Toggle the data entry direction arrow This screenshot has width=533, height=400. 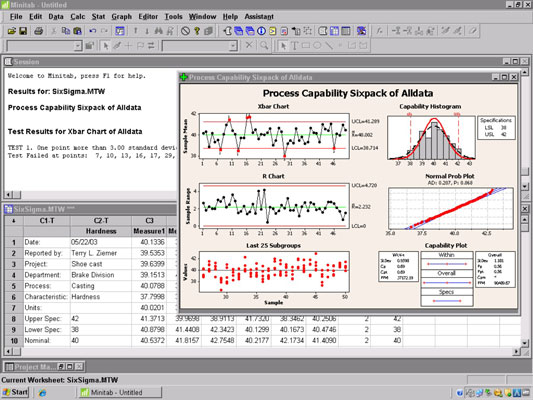(x=14, y=221)
